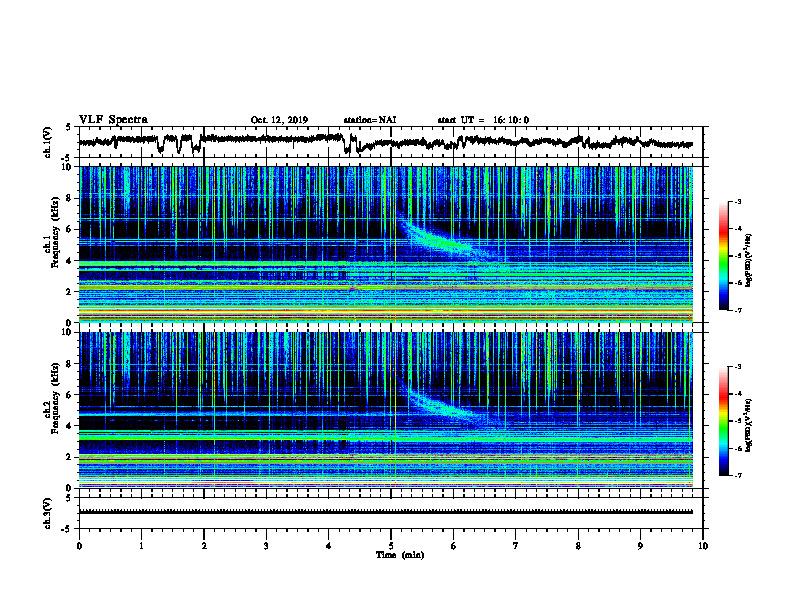Image resolution: width=792 pixels, height=612 pixels.
Task: Click the "start UT = 16:10:0" header text
Action: click(x=483, y=120)
